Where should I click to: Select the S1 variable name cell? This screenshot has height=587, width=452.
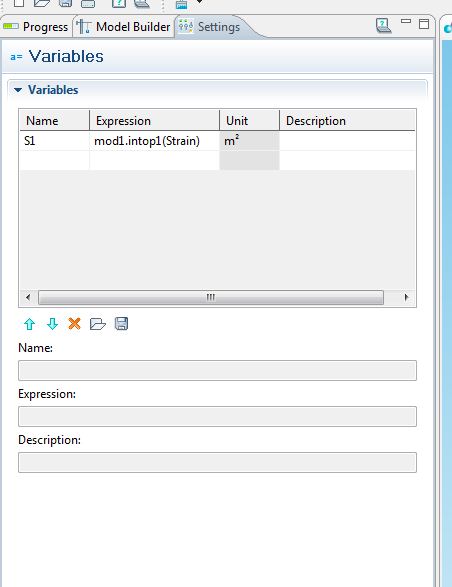[x=54, y=141]
